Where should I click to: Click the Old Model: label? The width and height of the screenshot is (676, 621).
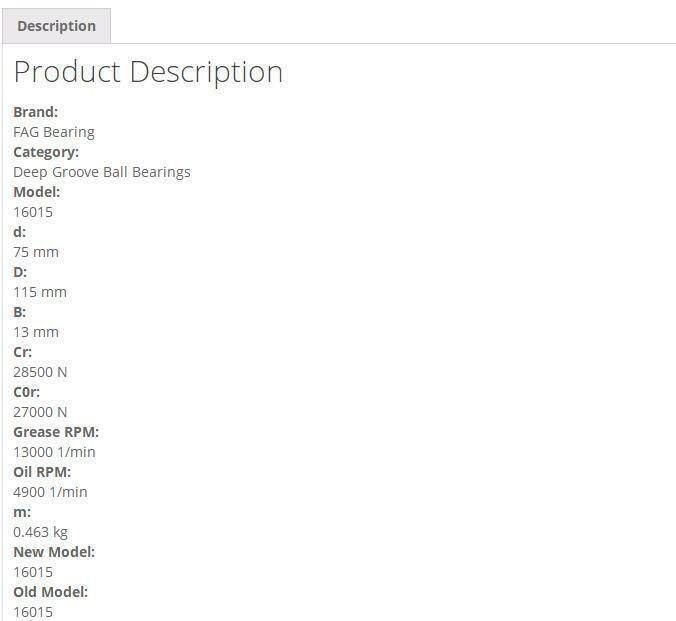pos(50,592)
